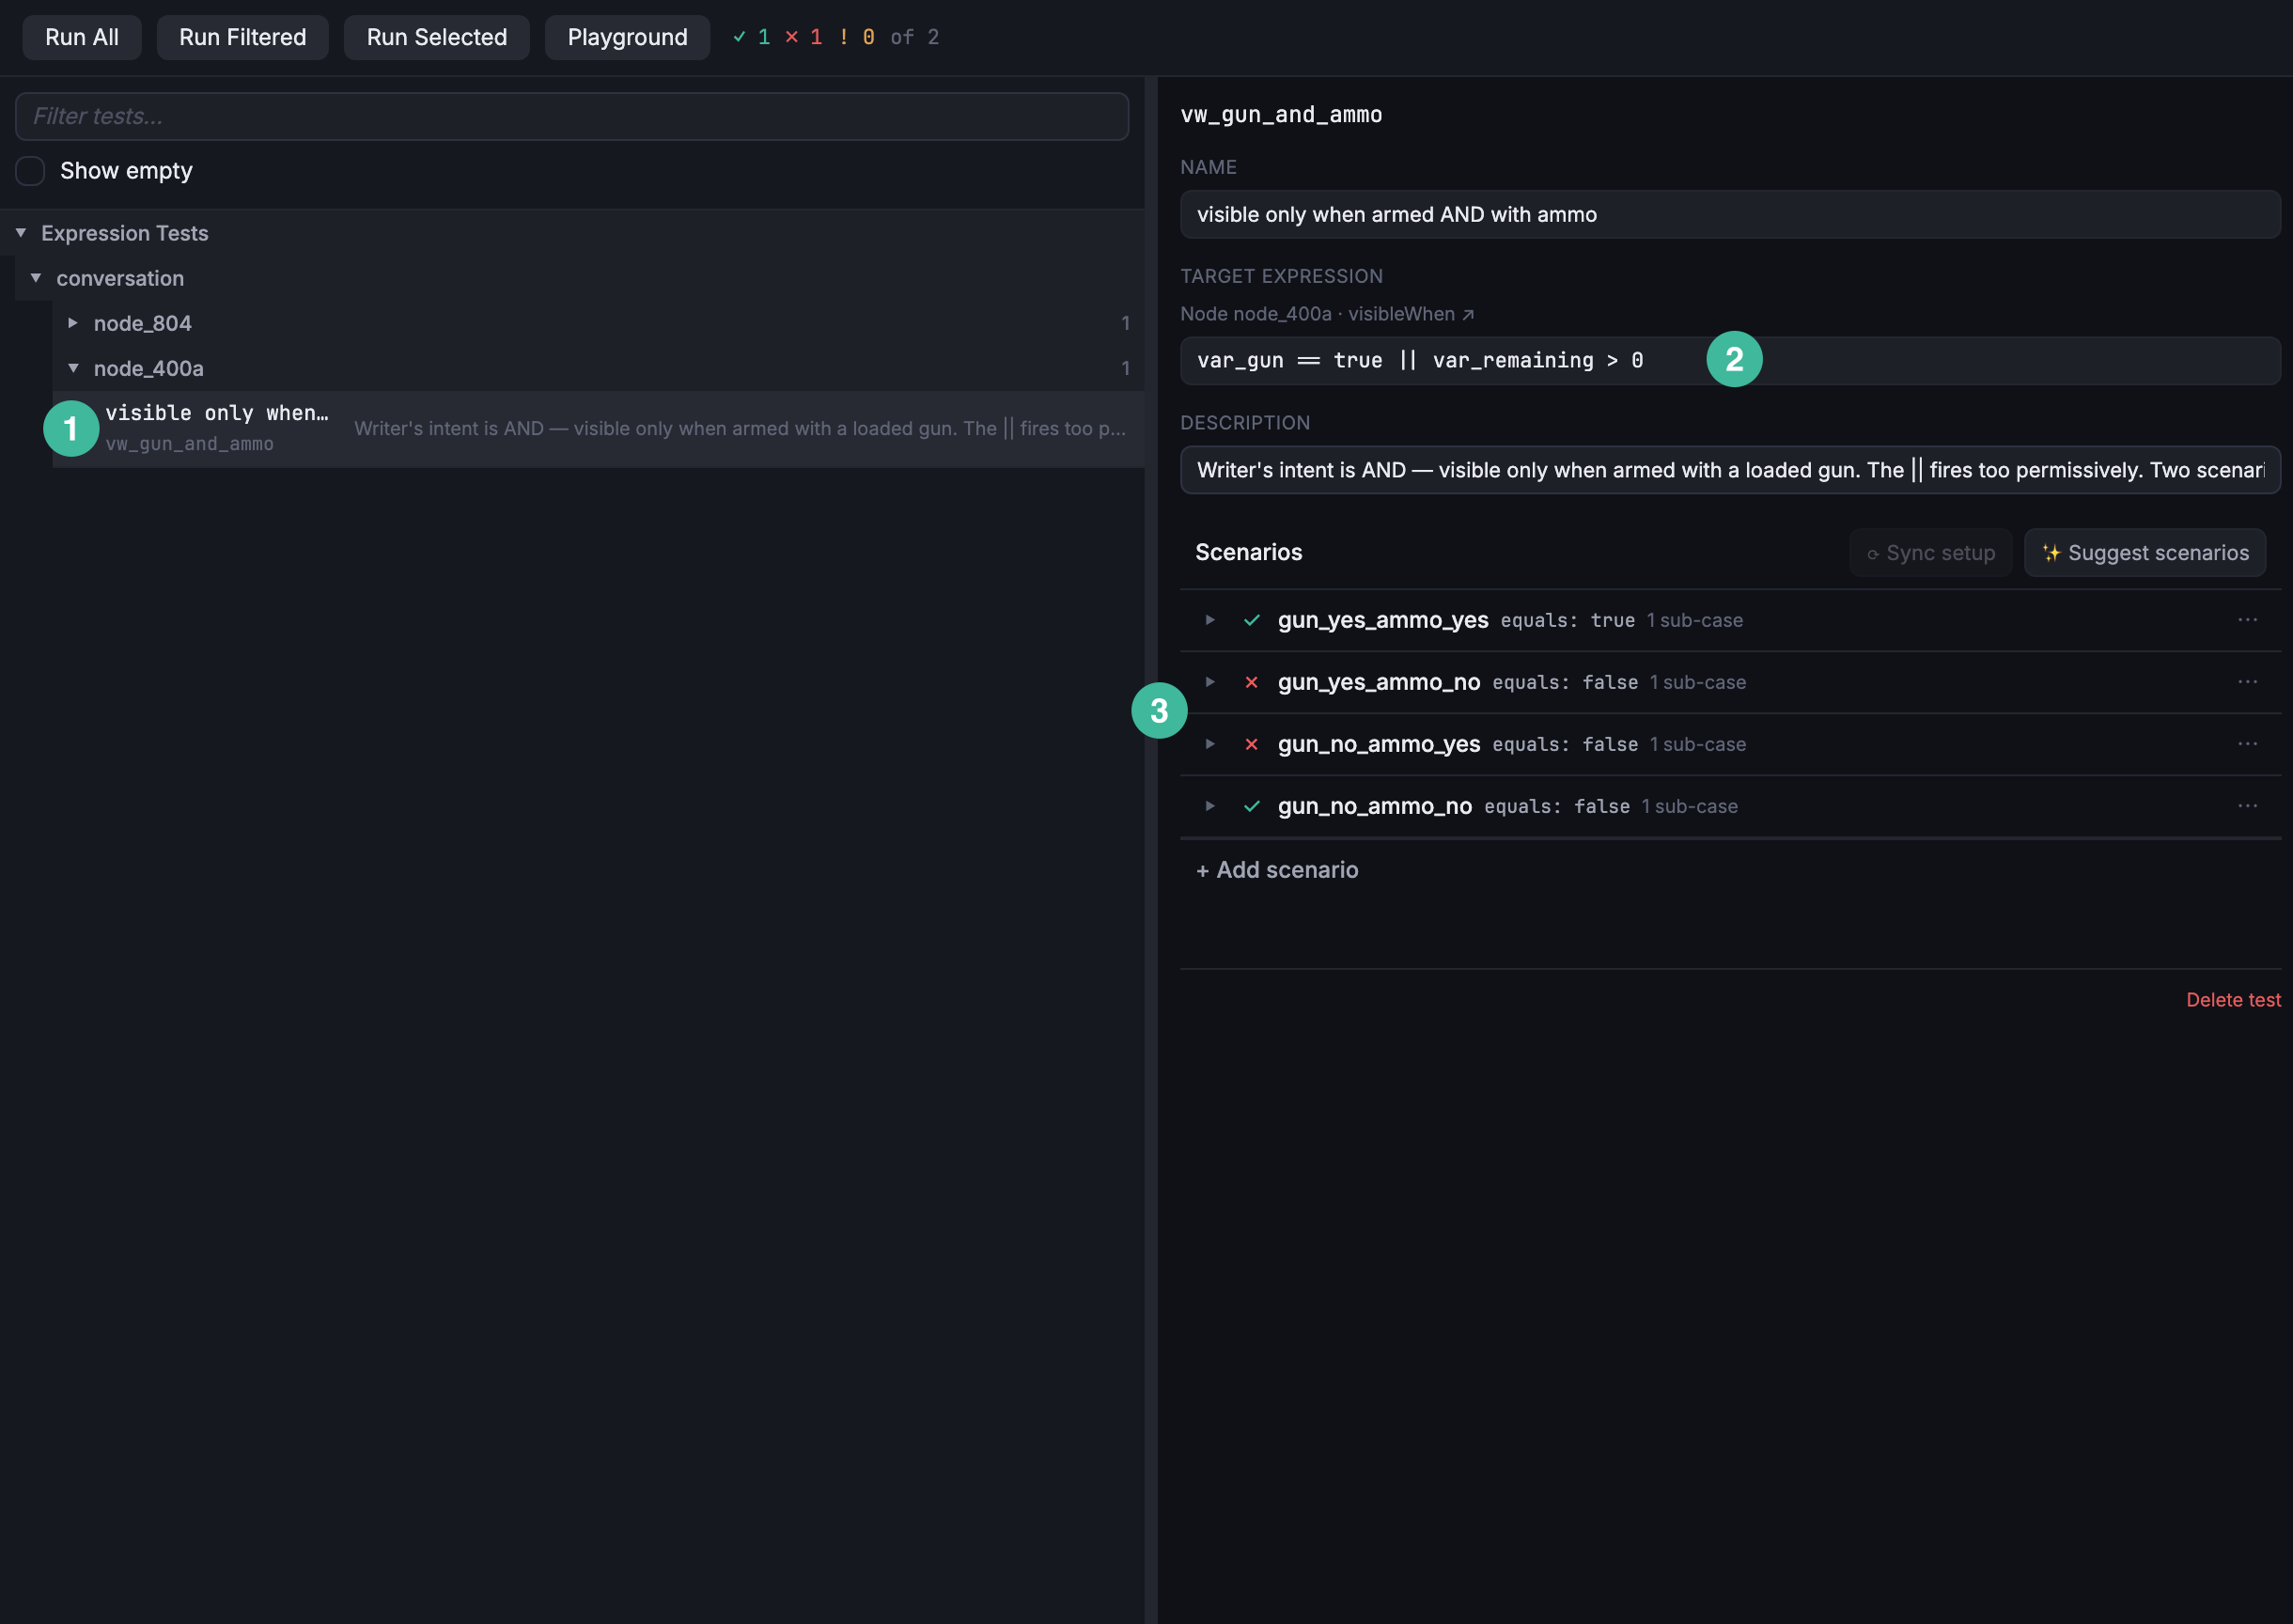The height and width of the screenshot is (1624, 2293).
Task: Select the vw_gun_and_ammo test row
Action: point(598,428)
